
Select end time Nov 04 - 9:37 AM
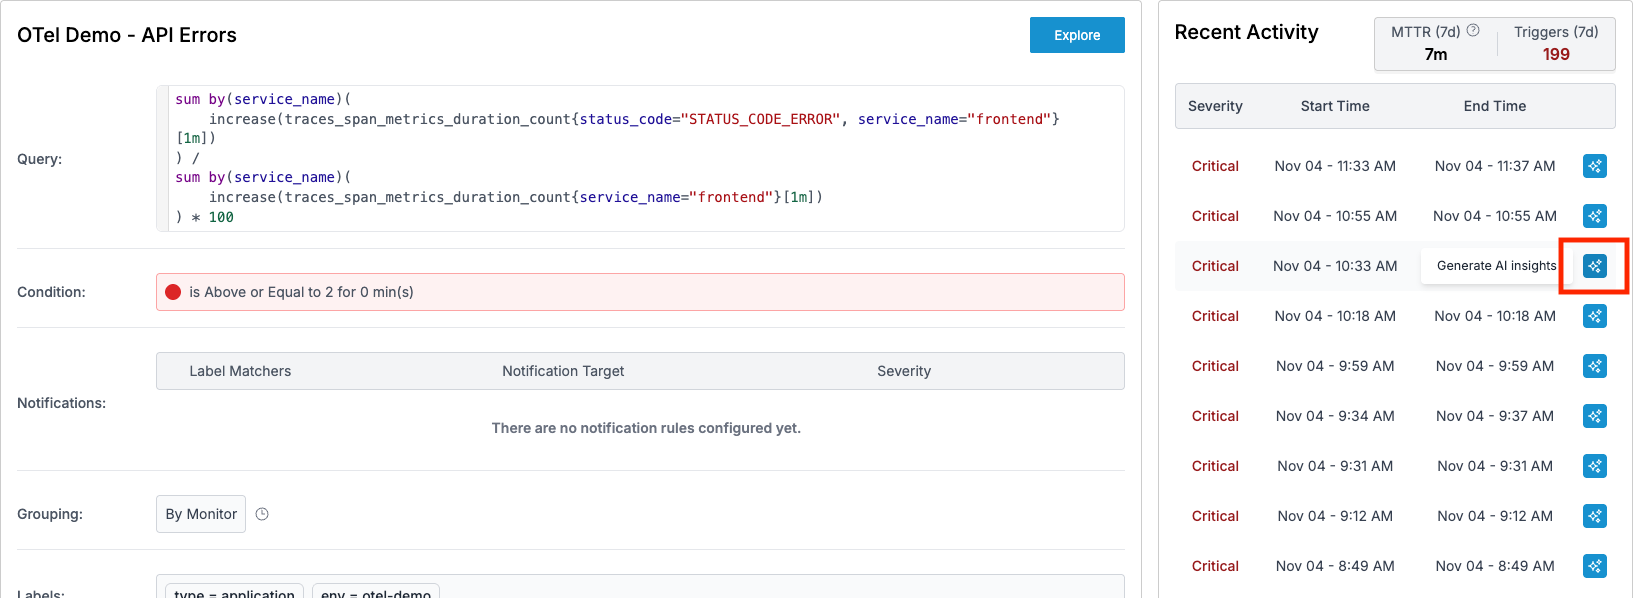[x=1495, y=416]
